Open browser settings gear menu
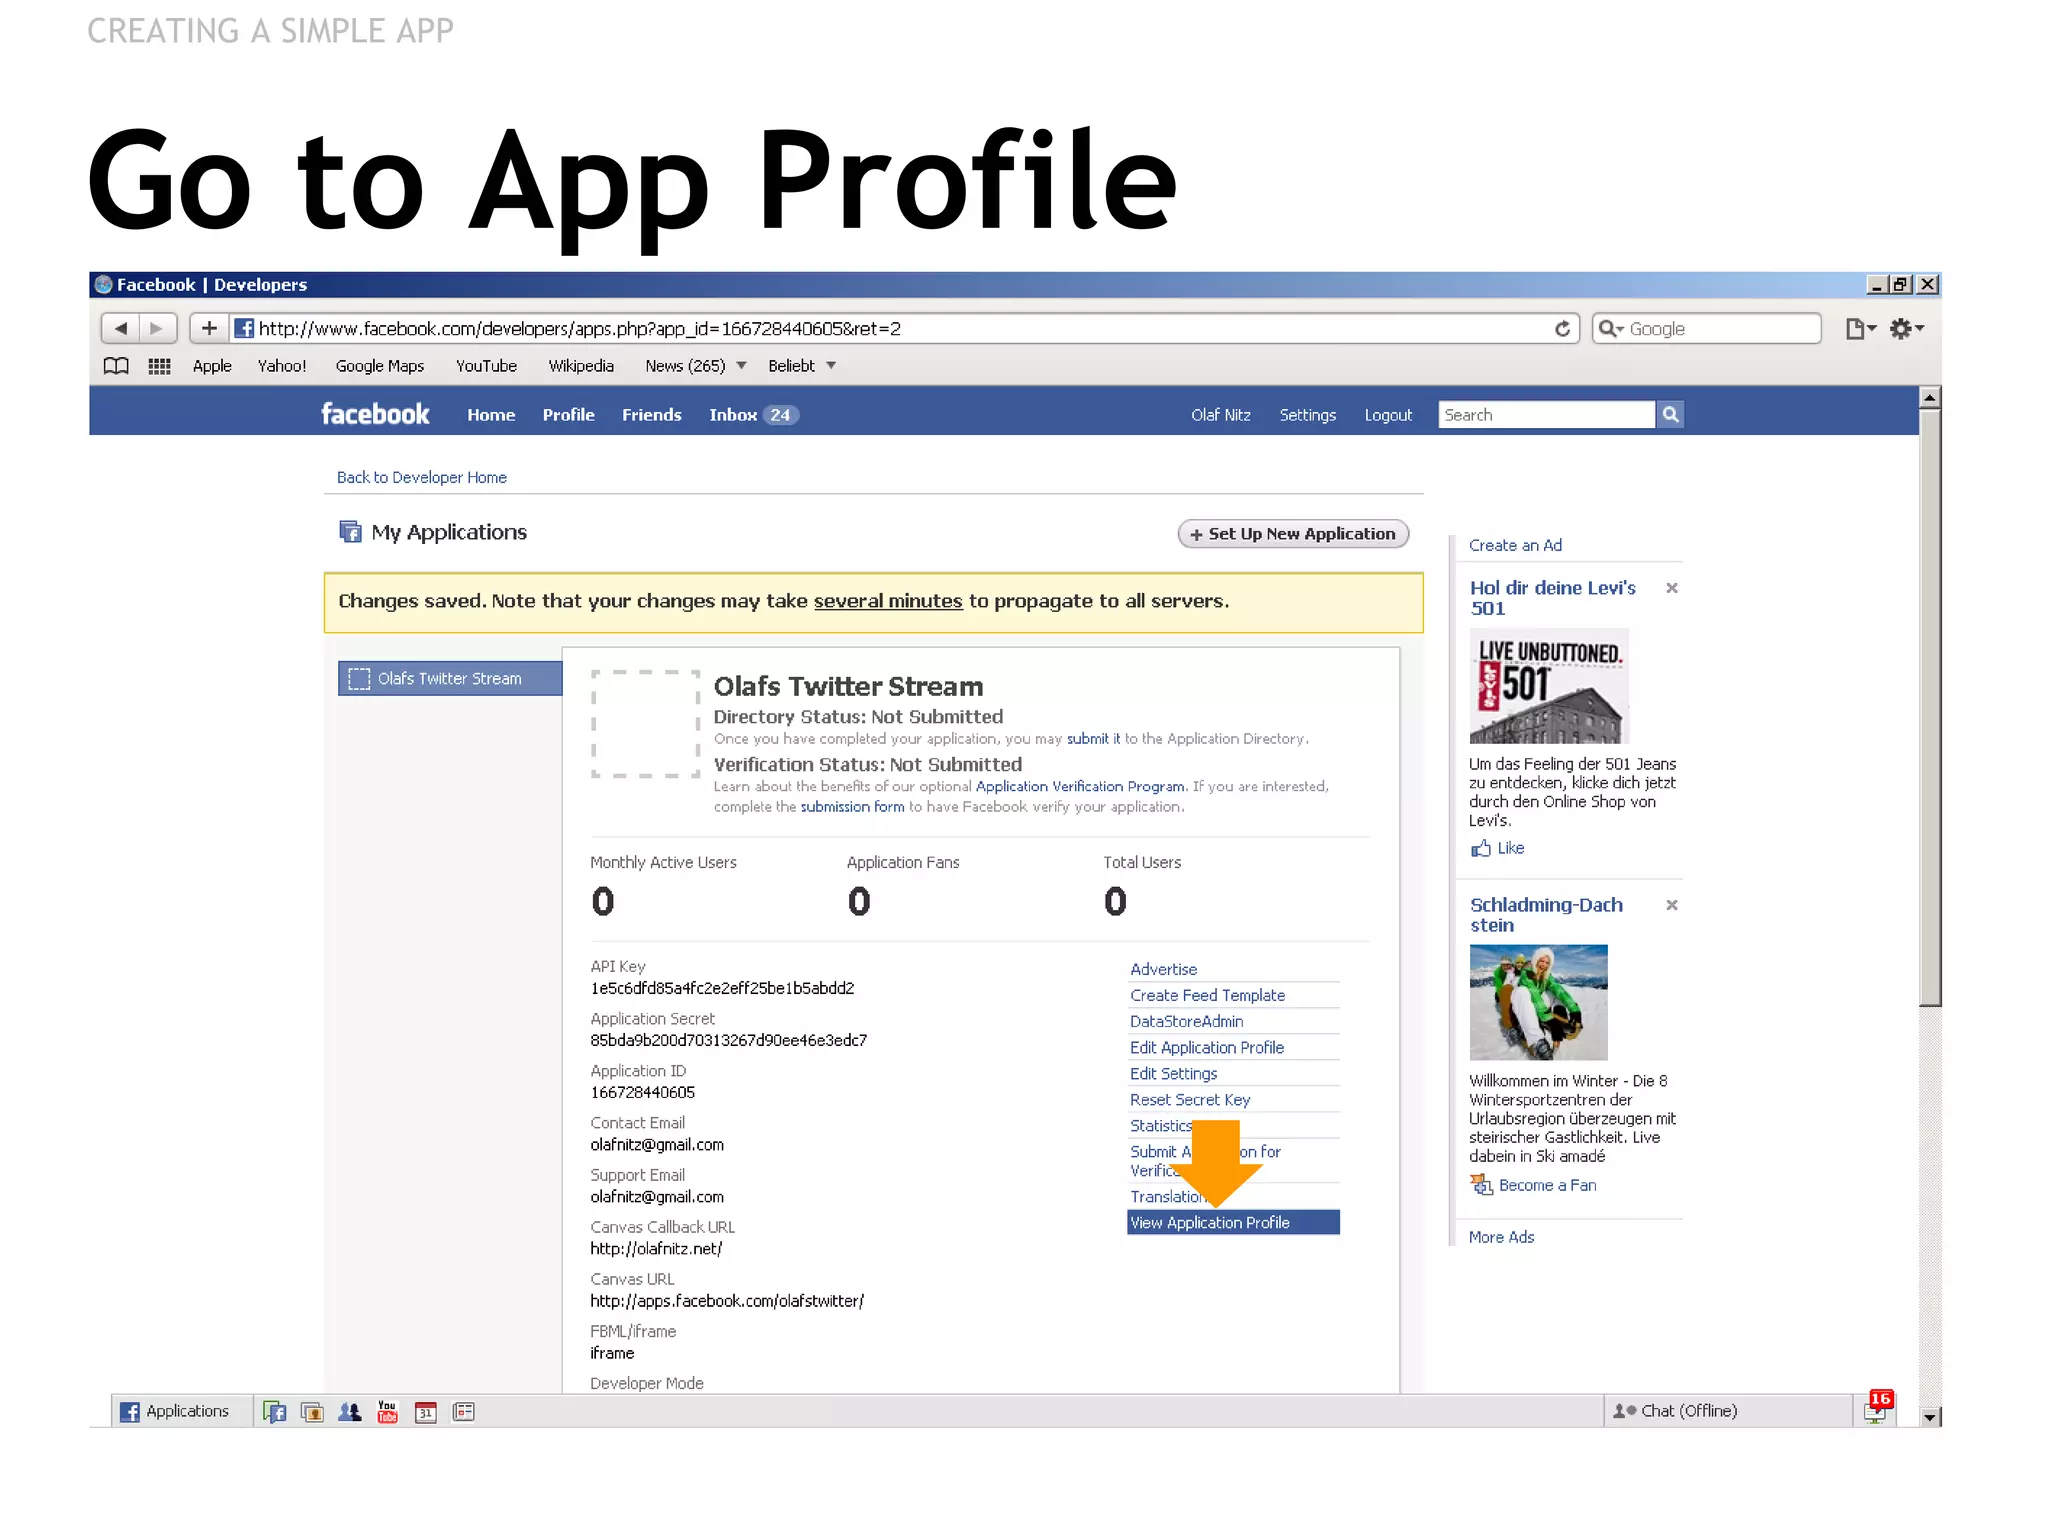The width and height of the screenshot is (2048, 1536). (1906, 329)
